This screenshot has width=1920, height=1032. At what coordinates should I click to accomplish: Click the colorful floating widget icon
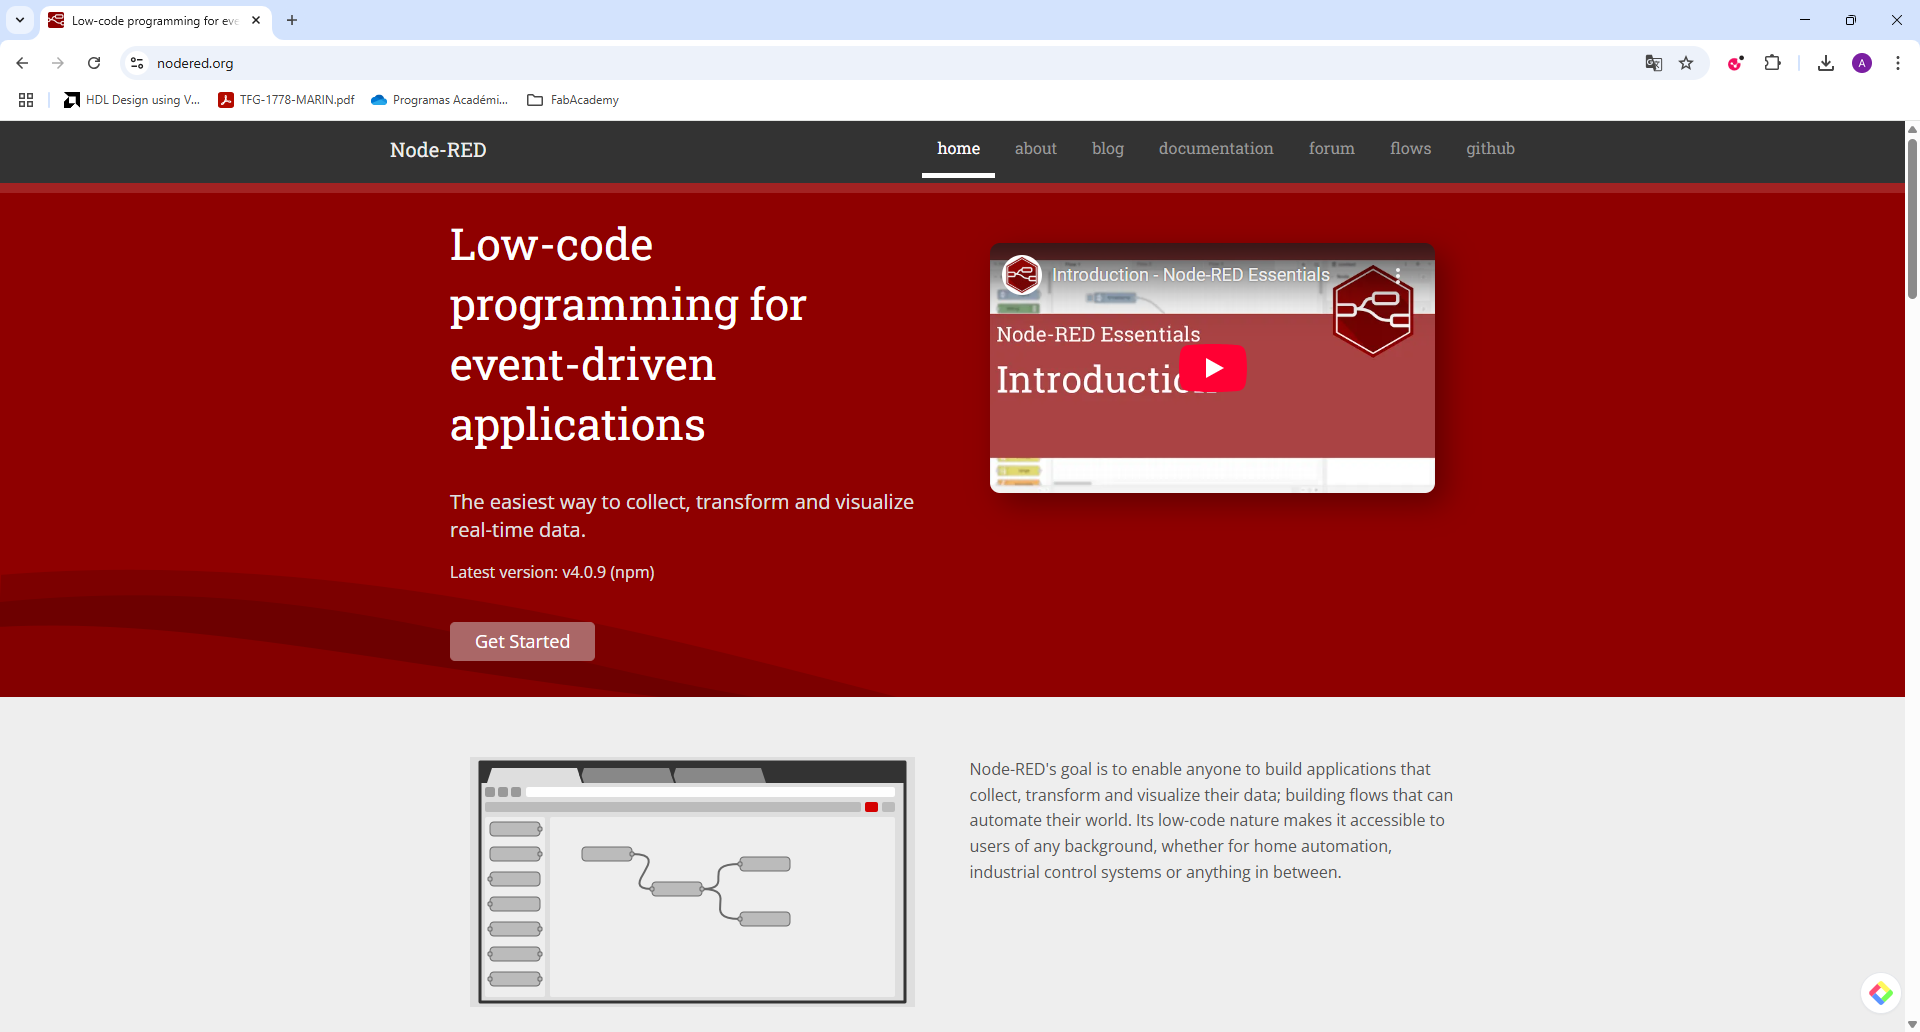click(1881, 993)
